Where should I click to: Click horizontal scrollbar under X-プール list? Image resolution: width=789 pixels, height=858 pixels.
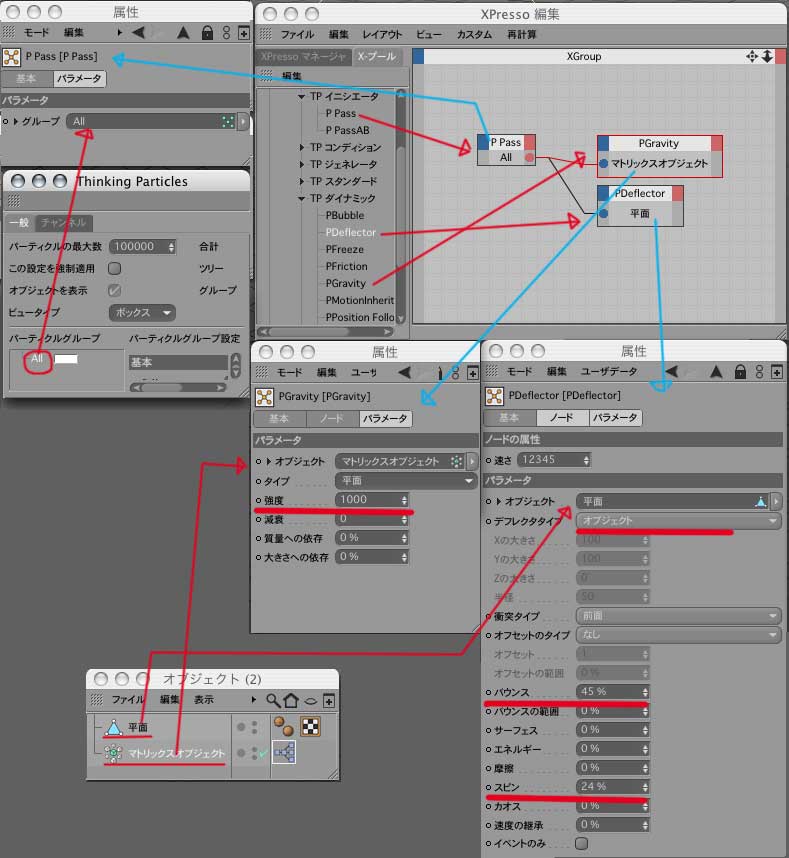pos(325,332)
